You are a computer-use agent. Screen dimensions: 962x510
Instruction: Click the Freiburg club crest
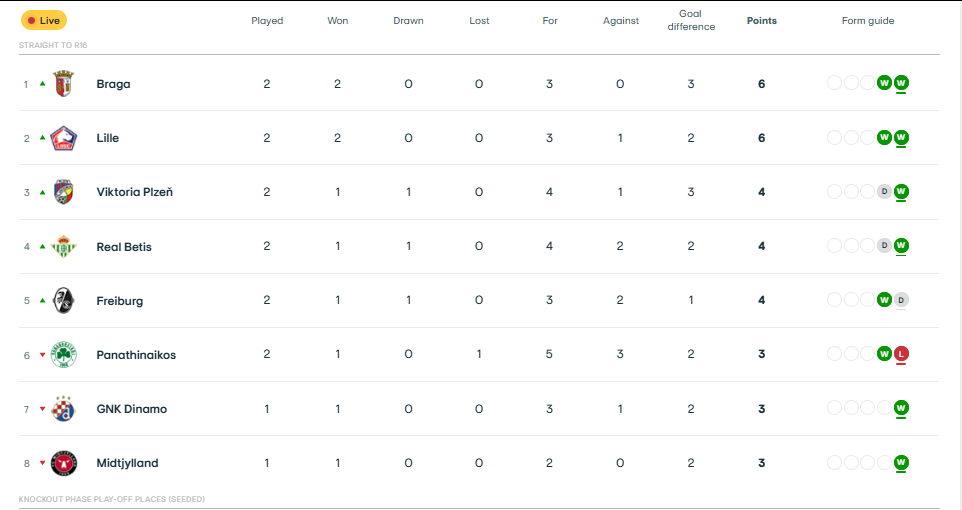click(x=63, y=300)
